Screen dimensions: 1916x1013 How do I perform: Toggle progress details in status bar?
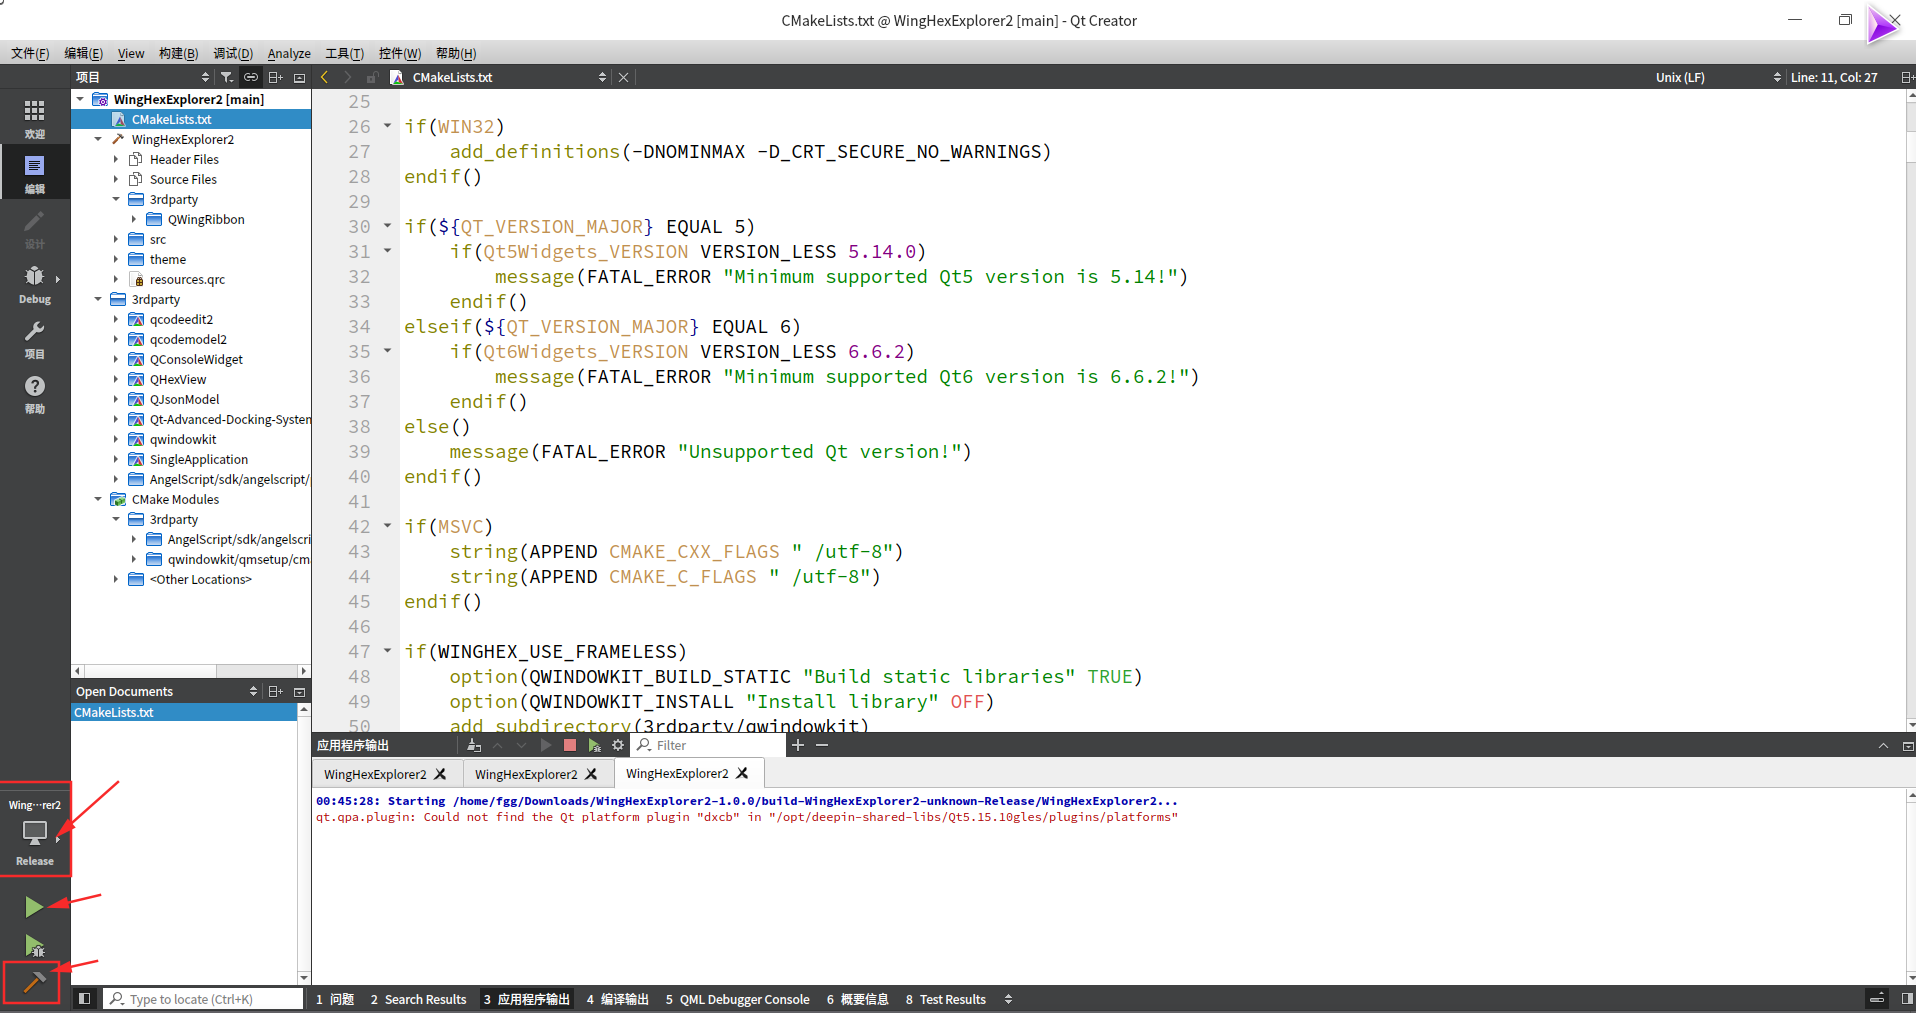[1877, 998]
